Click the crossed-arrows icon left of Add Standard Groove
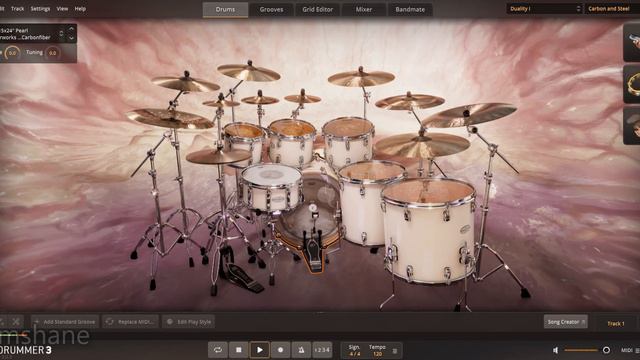Screen dimensions: 640x360 tap(16, 322)
